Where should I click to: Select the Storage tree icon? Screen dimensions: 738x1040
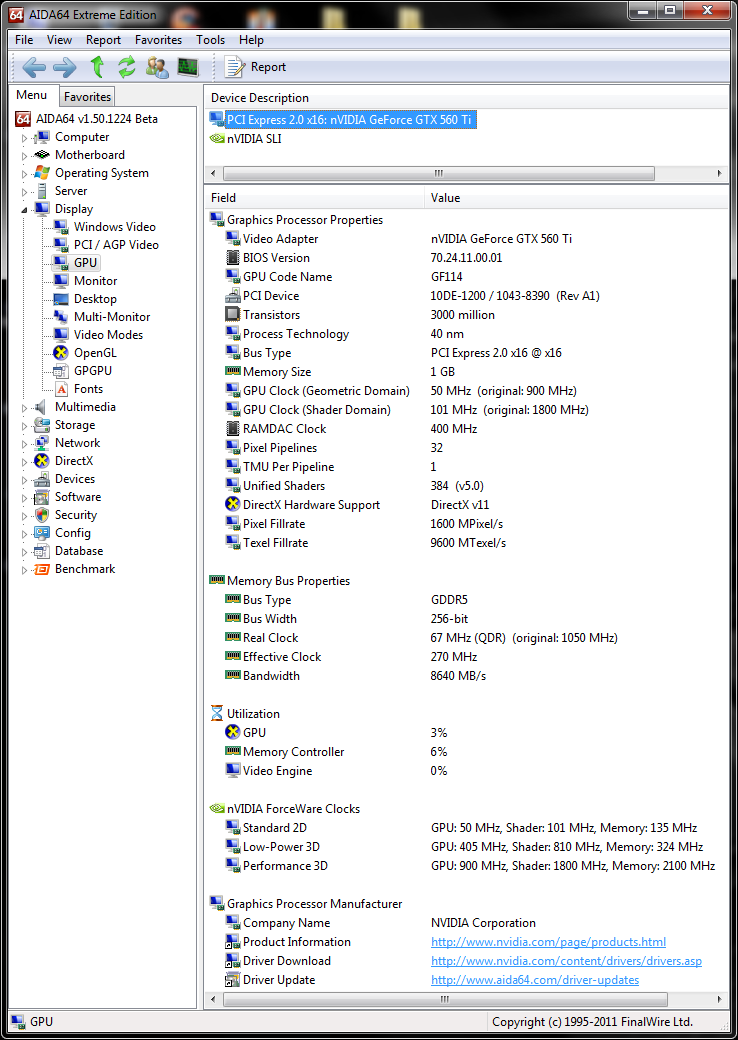point(42,425)
